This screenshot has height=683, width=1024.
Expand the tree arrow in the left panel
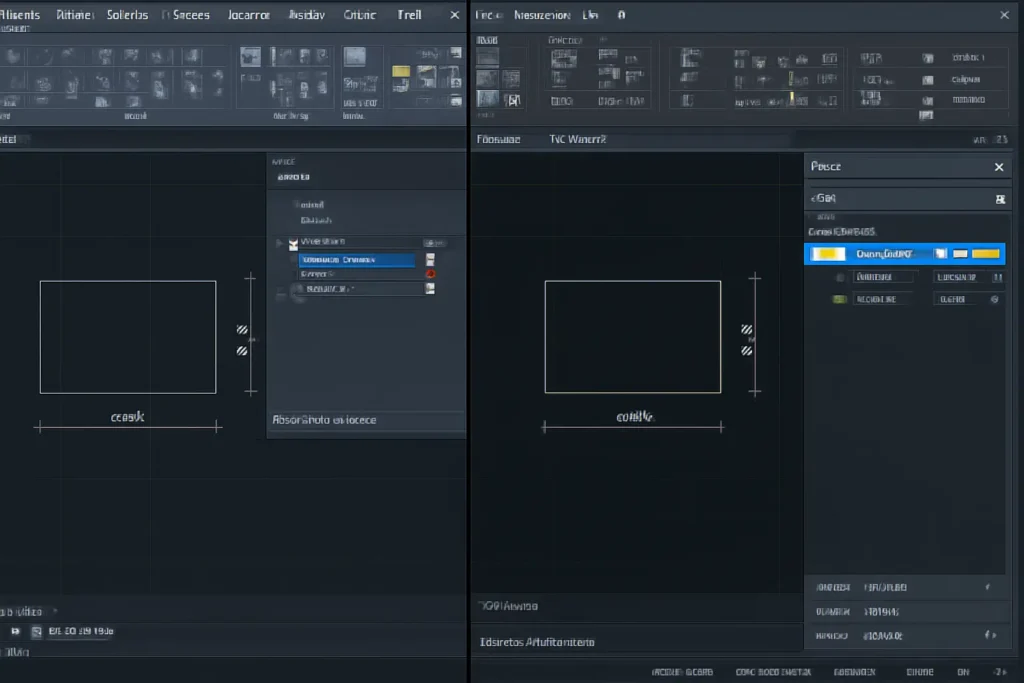[x=279, y=242]
